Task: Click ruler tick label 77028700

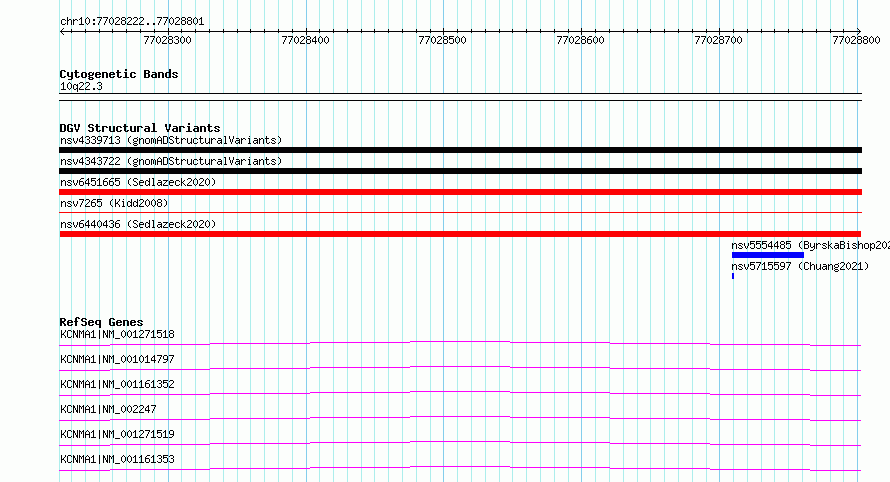Action: [x=719, y=40]
